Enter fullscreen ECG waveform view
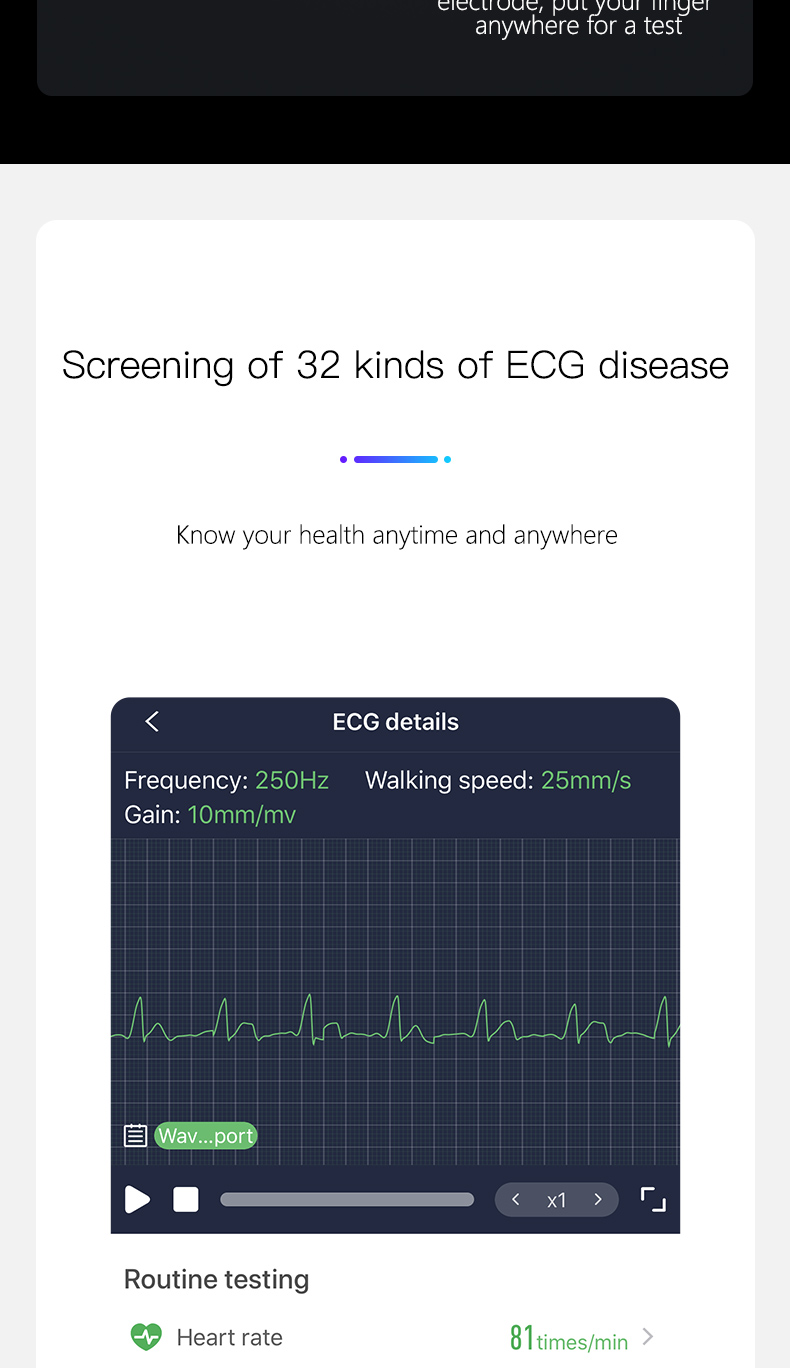Screen dimensions: 790x1368 pos(653,1199)
